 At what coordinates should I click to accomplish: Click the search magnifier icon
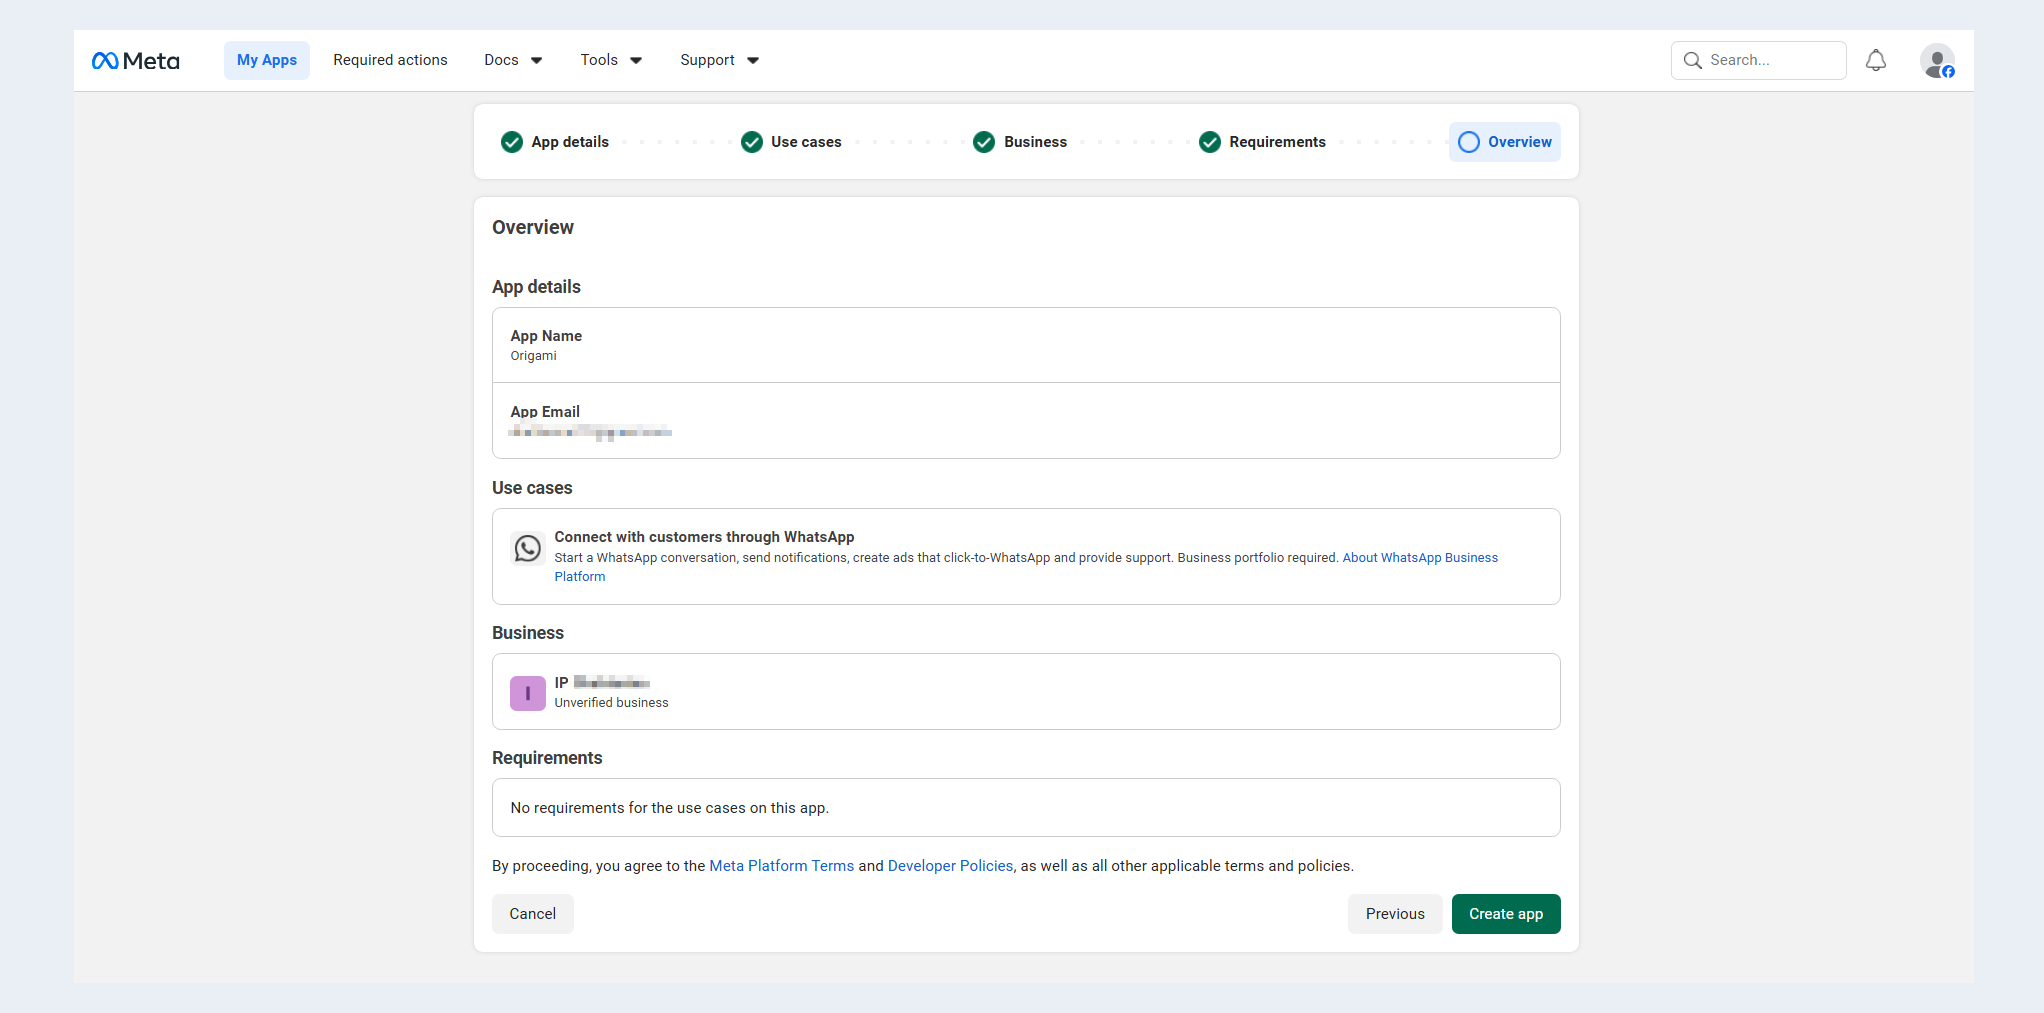[x=1692, y=61]
